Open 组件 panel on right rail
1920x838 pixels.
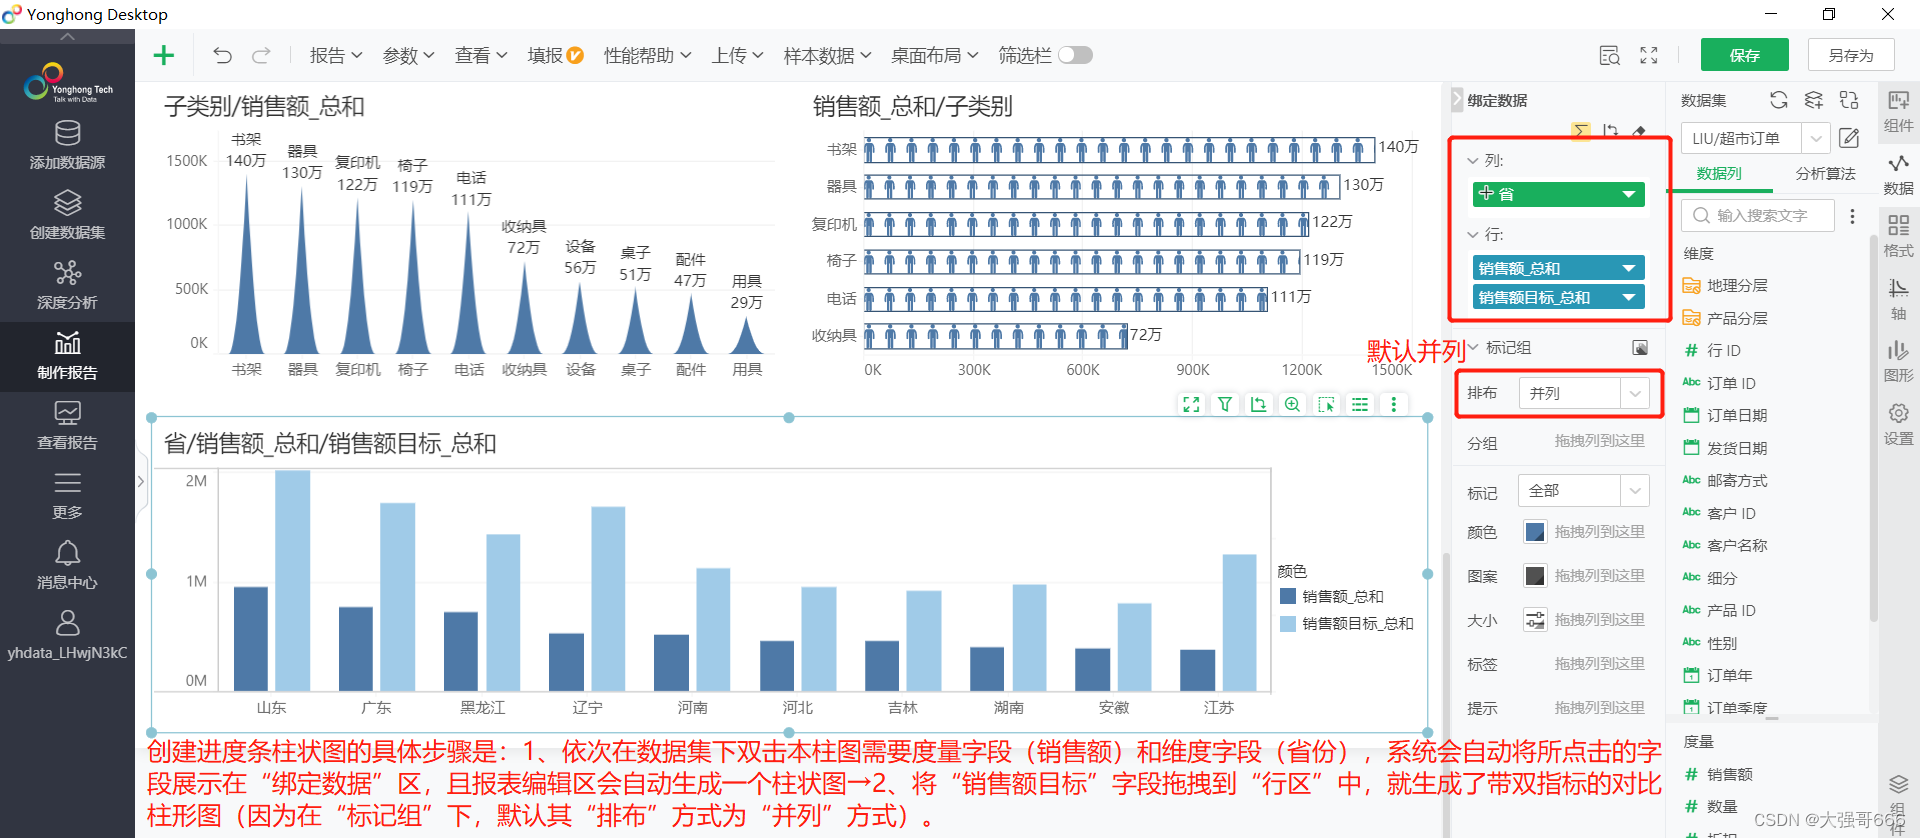click(x=1898, y=111)
